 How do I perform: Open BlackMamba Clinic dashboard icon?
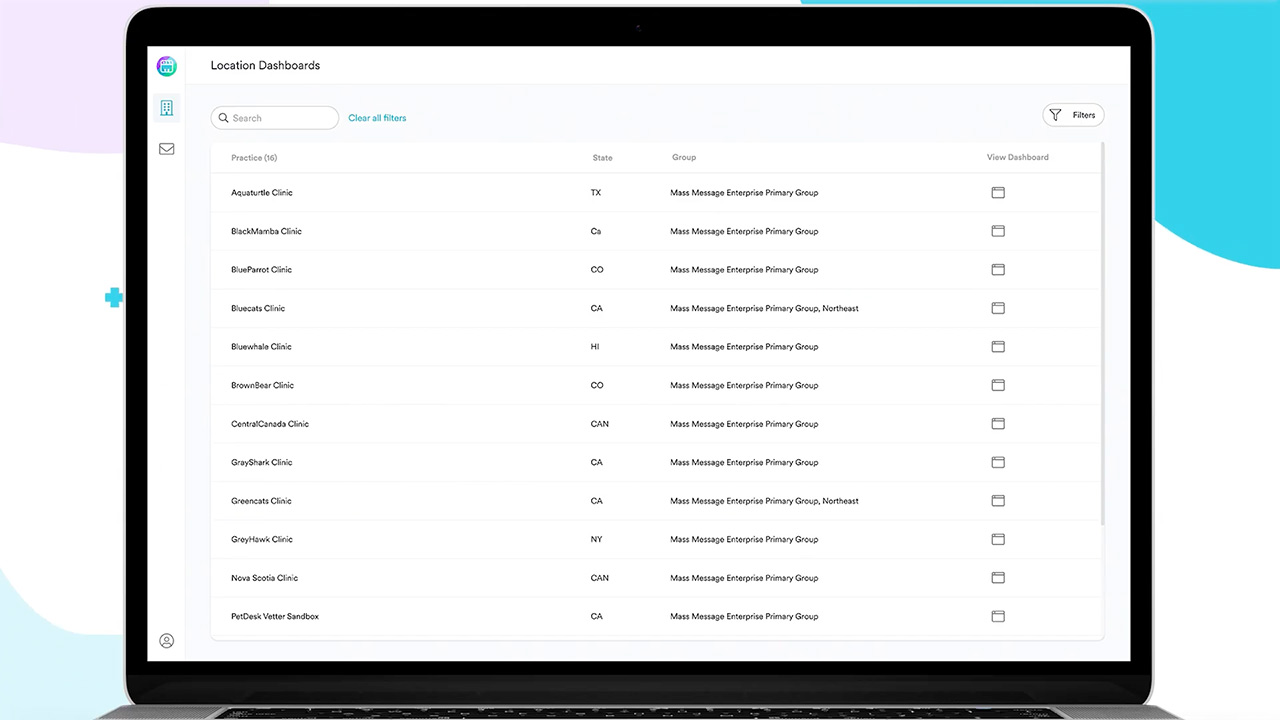pos(997,231)
